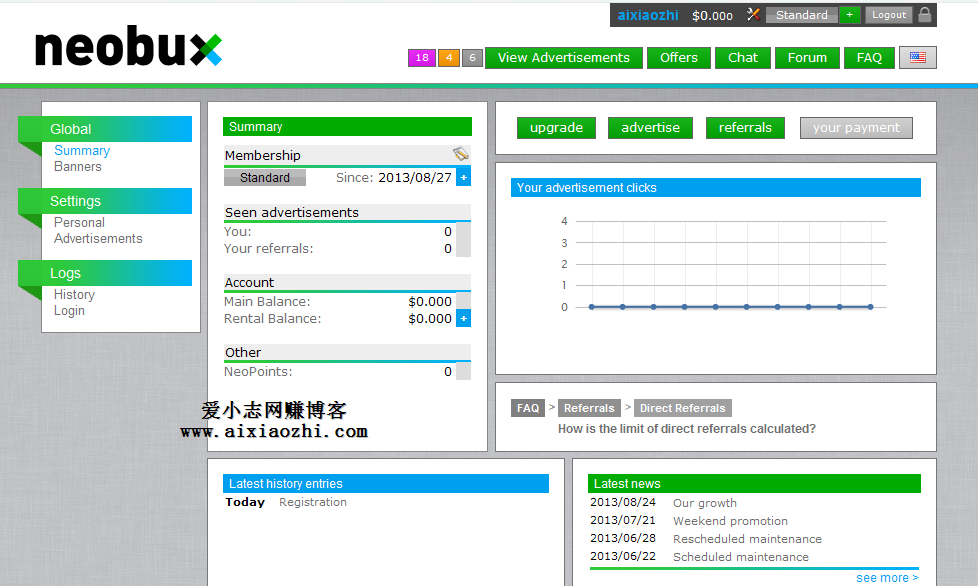Click the $0.000 balance in top bar
978x586 pixels.
(712, 16)
